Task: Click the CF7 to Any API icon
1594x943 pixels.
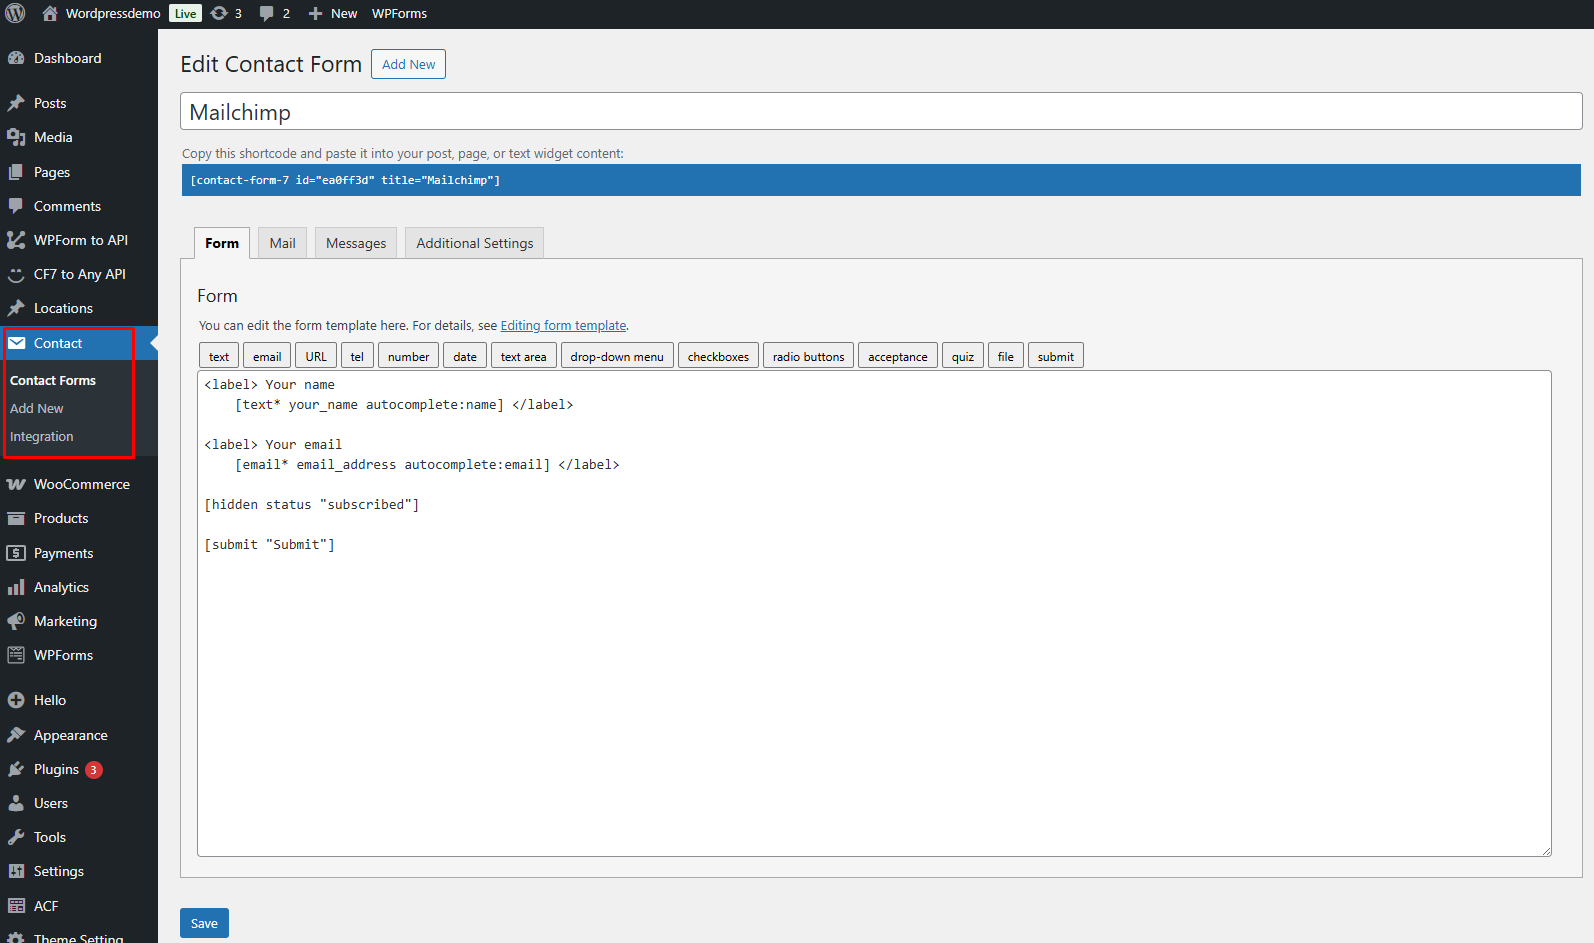Action: click(x=16, y=274)
